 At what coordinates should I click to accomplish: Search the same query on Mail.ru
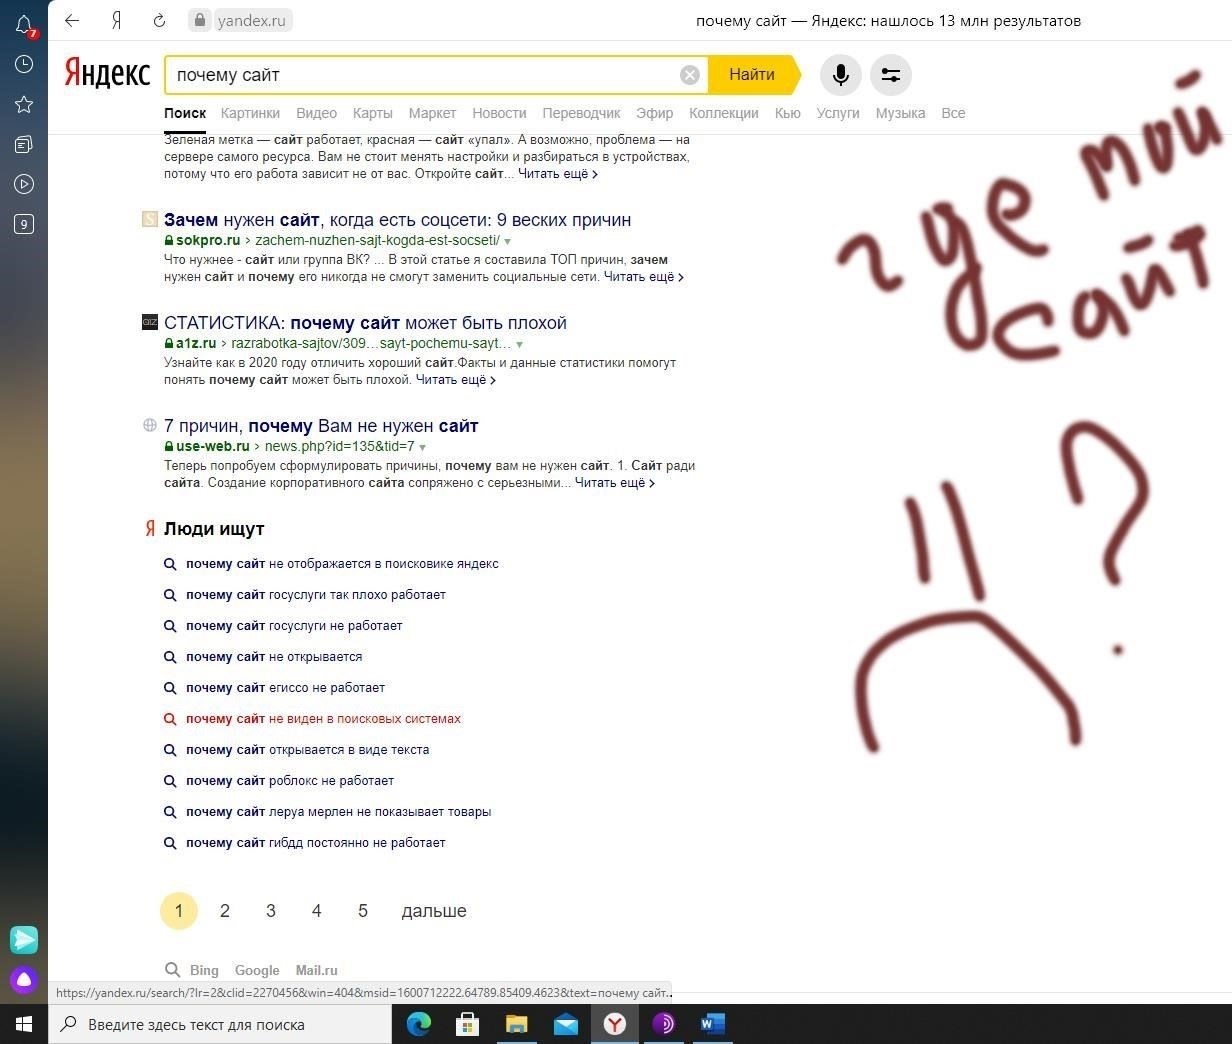316,970
